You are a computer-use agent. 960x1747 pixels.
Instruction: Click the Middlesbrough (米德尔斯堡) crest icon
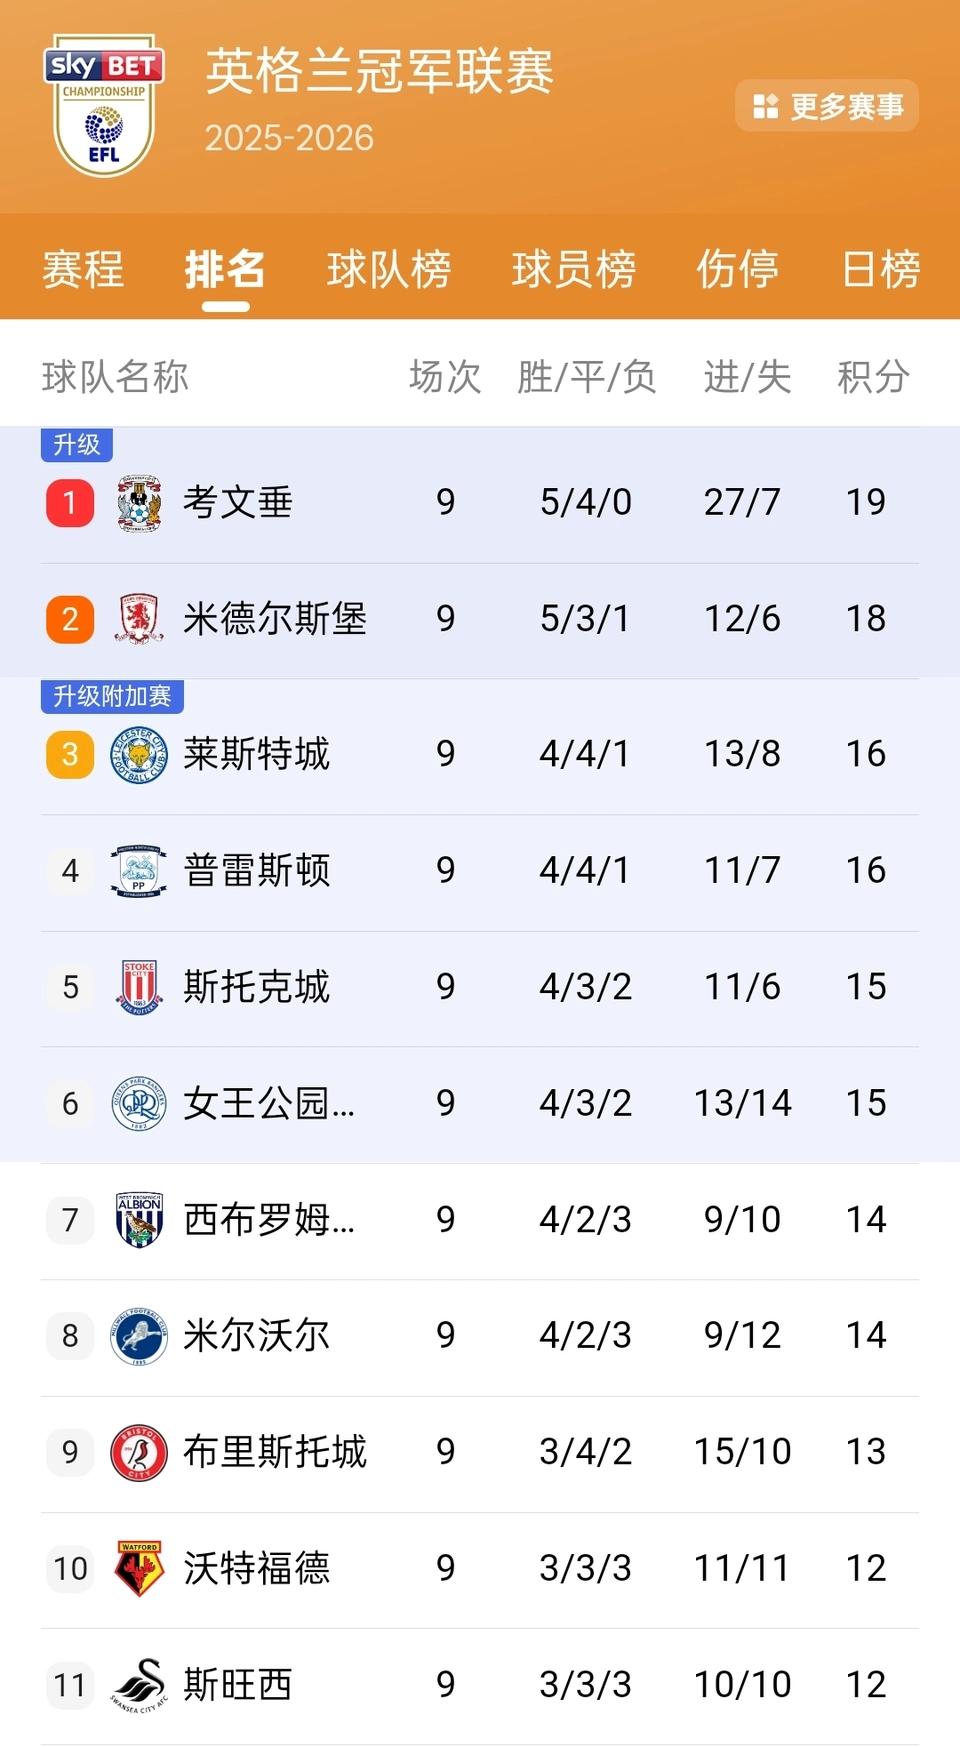click(x=140, y=619)
